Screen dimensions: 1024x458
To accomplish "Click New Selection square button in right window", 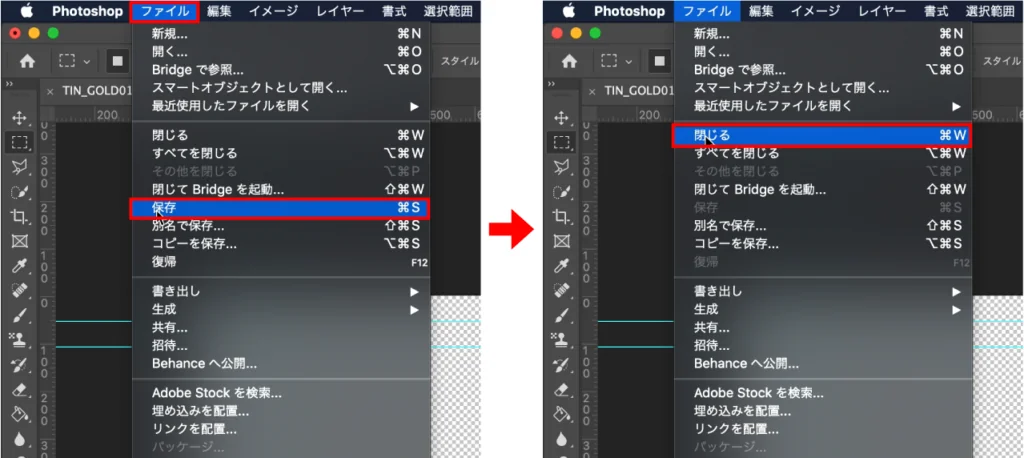I will click(660, 61).
